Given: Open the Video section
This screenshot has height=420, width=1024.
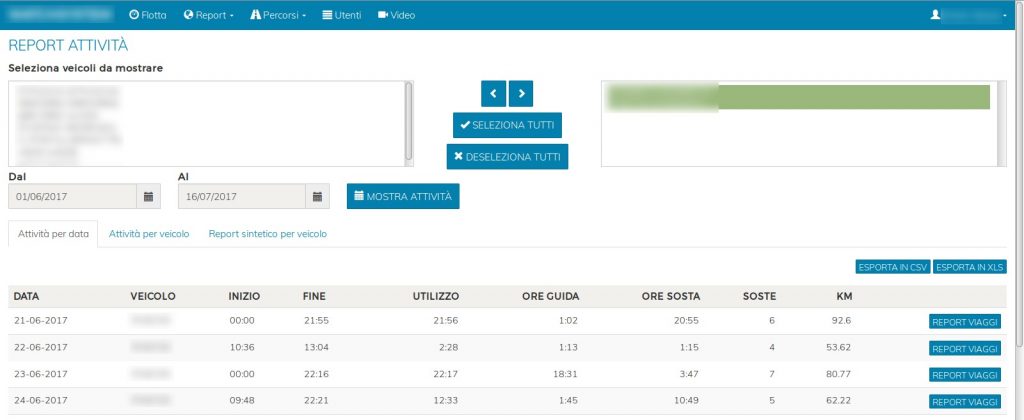Looking at the screenshot, I should [x=396, y=15].
